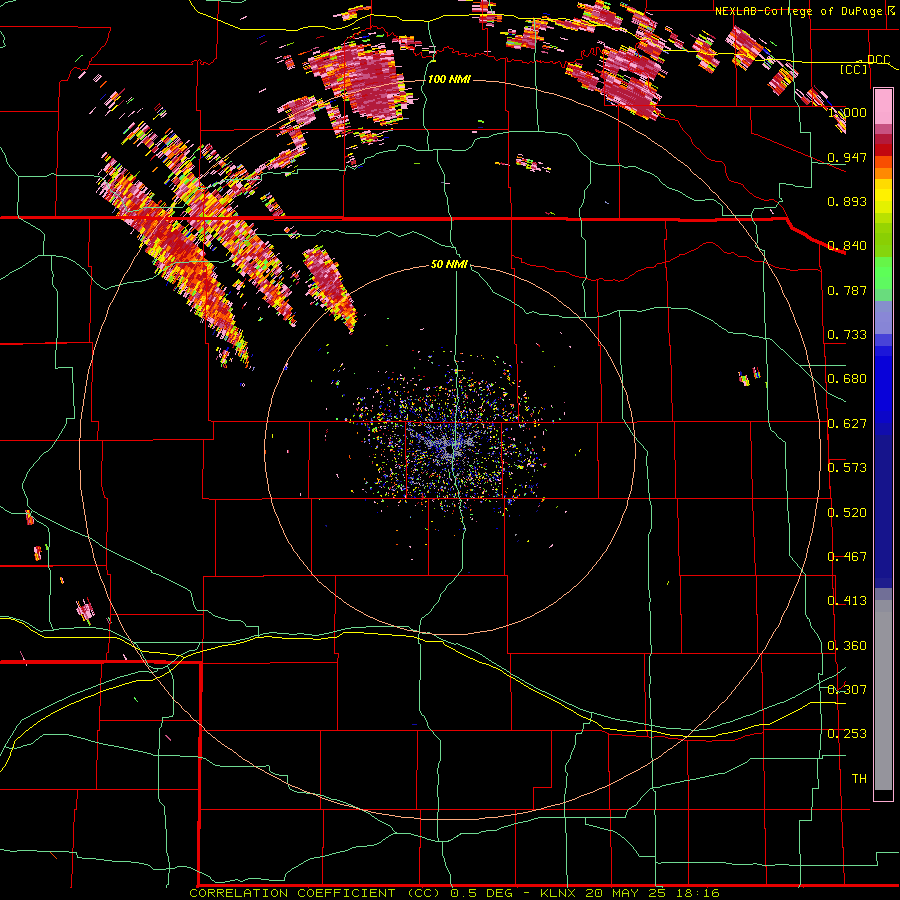
Task: Click the TH label on the scale
Action: [859, 779]
